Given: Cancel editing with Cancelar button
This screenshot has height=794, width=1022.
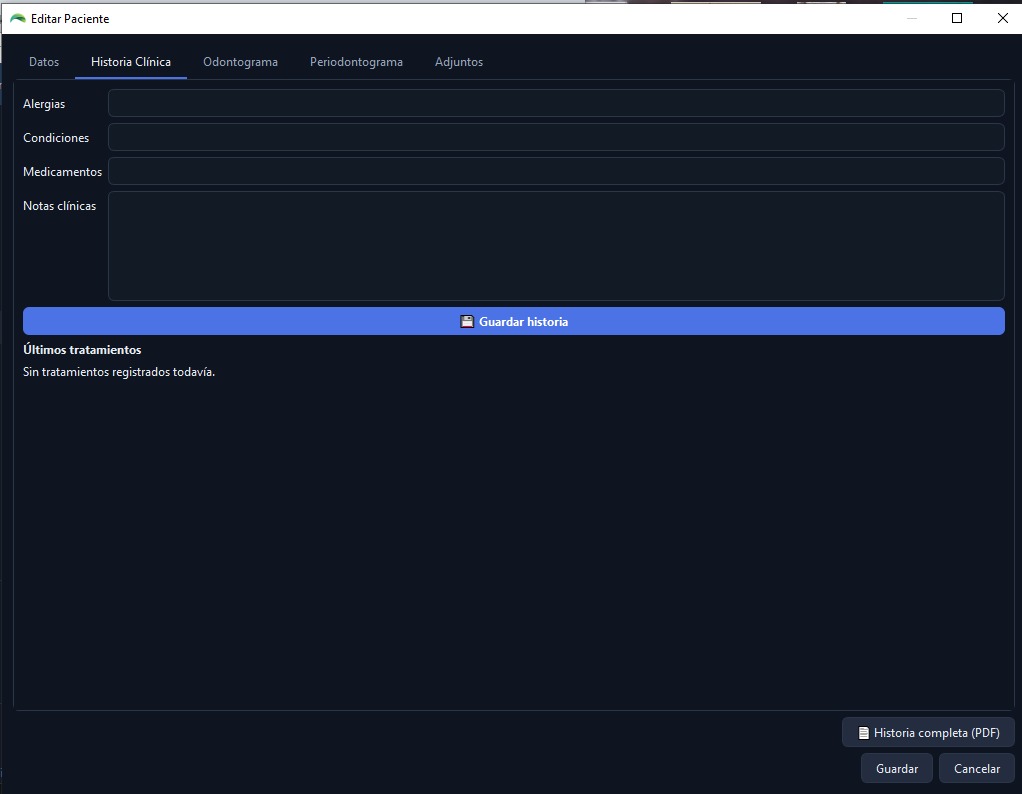Looking at the screenshot, I should click(977, 769).
